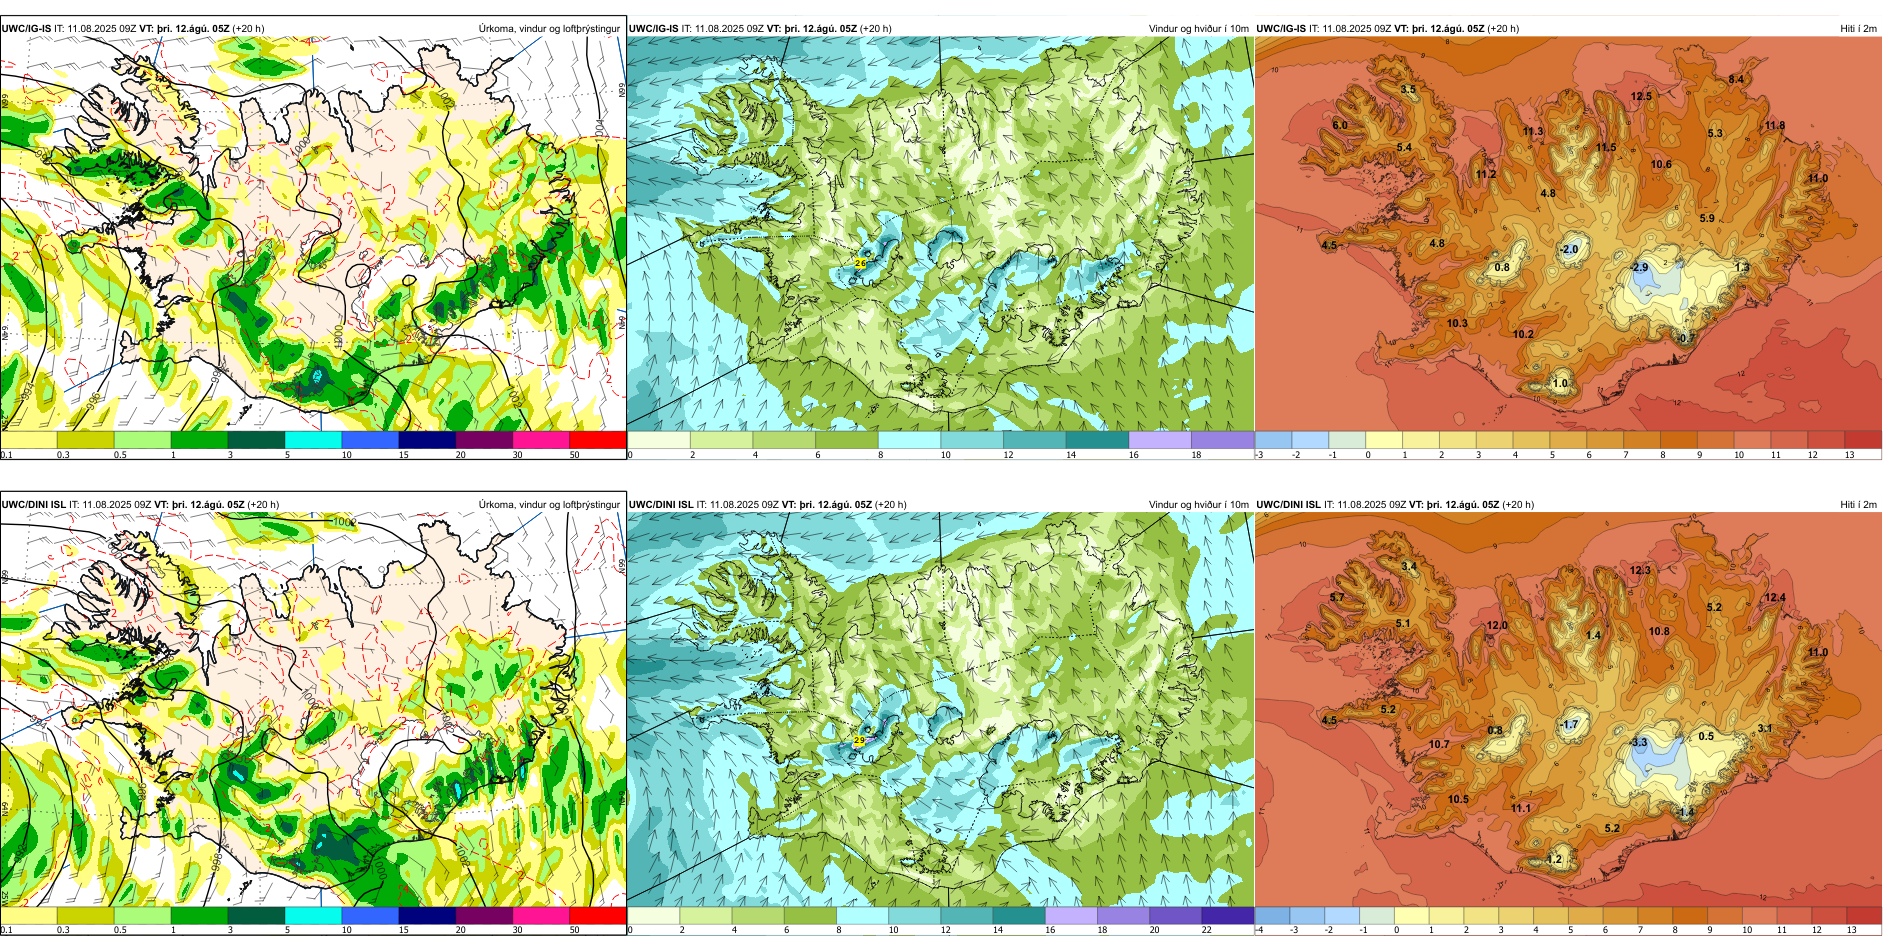Image resolution: width=1900 pixels, height=950 pixels.
Task: Click the DINI title 'Vindur og hviður í 10m'
Action: pyautogui.click(x=1199, y=505)
